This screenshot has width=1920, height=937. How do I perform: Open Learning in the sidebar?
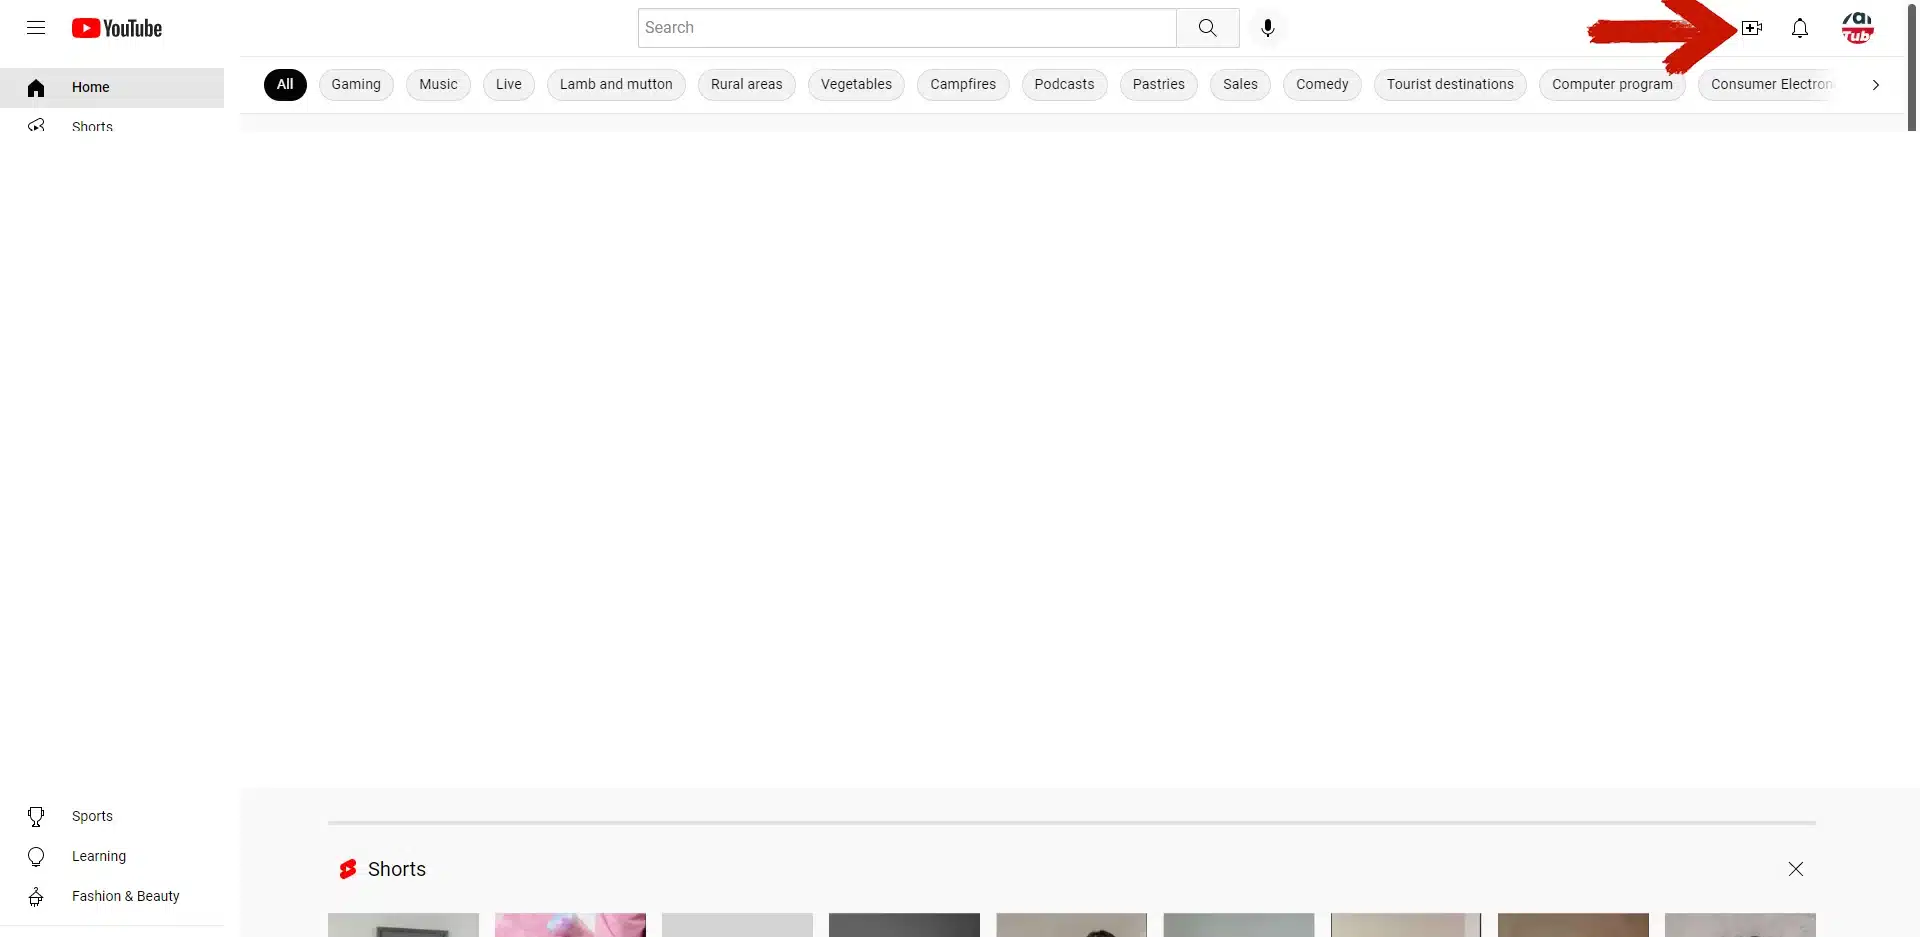coord(98,856)
